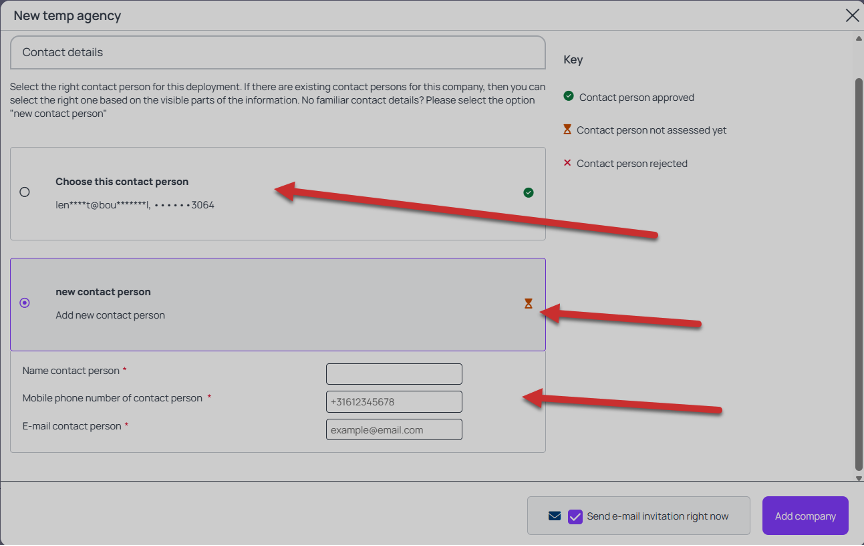Screen dimensions: 864x546
Task: Uncheck 'Send e-mail invitation right now' checkbox
Action: coord(575,516)
